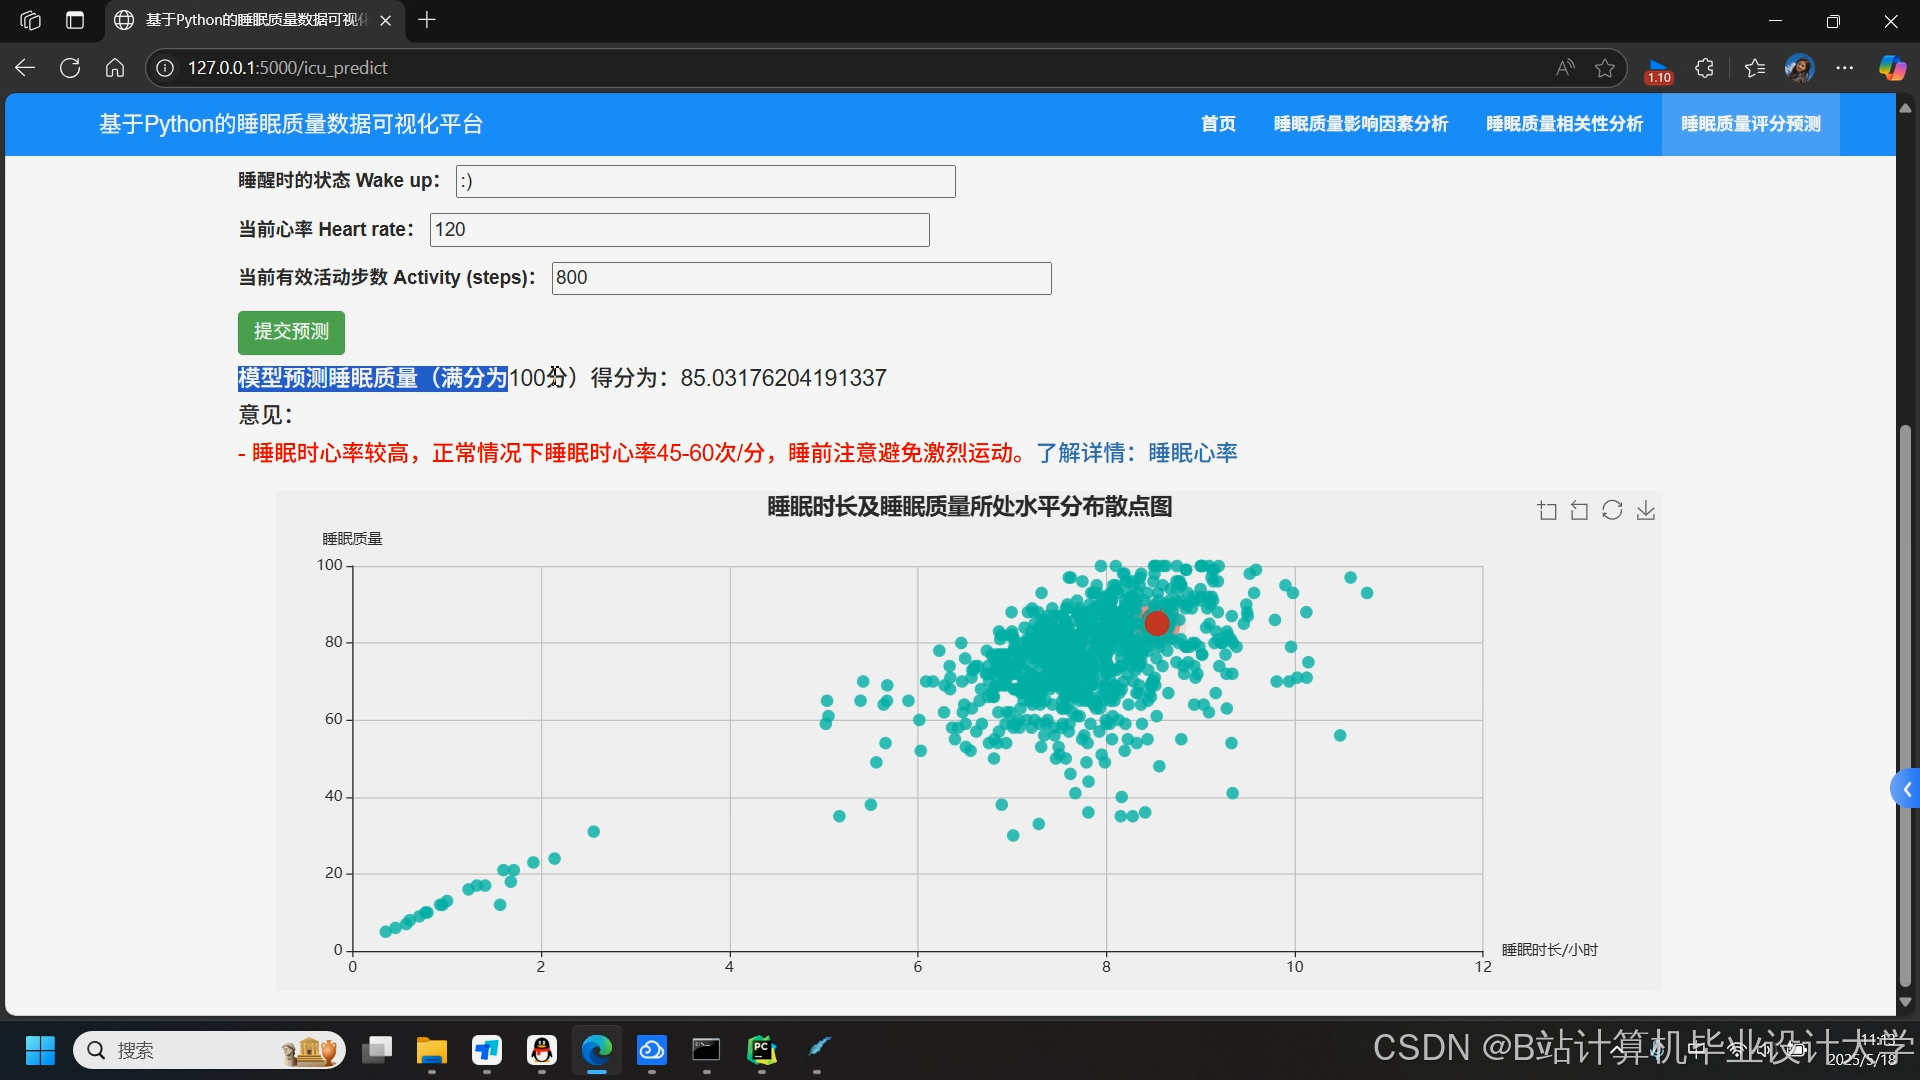
Task: Expand the blue side panel arrow
Action: pyautogui.click(x=1906, y=790)
